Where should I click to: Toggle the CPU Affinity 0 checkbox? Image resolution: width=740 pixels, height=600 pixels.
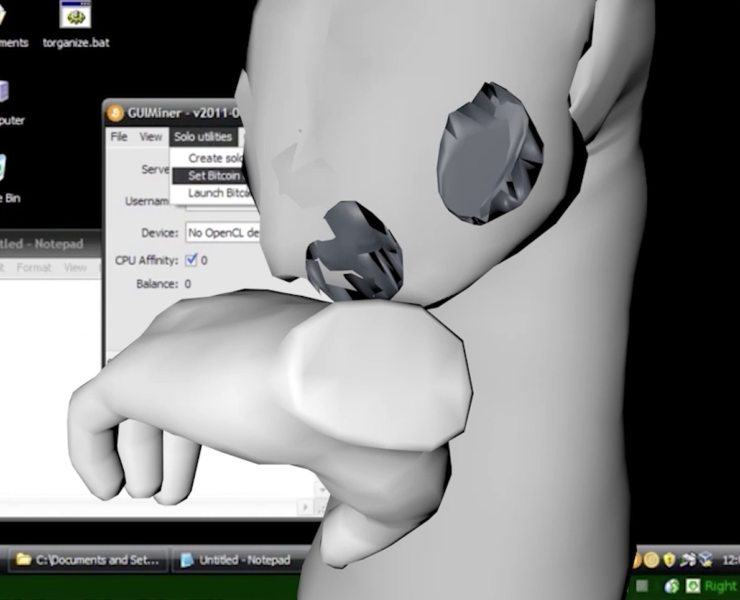pos(191,260)
